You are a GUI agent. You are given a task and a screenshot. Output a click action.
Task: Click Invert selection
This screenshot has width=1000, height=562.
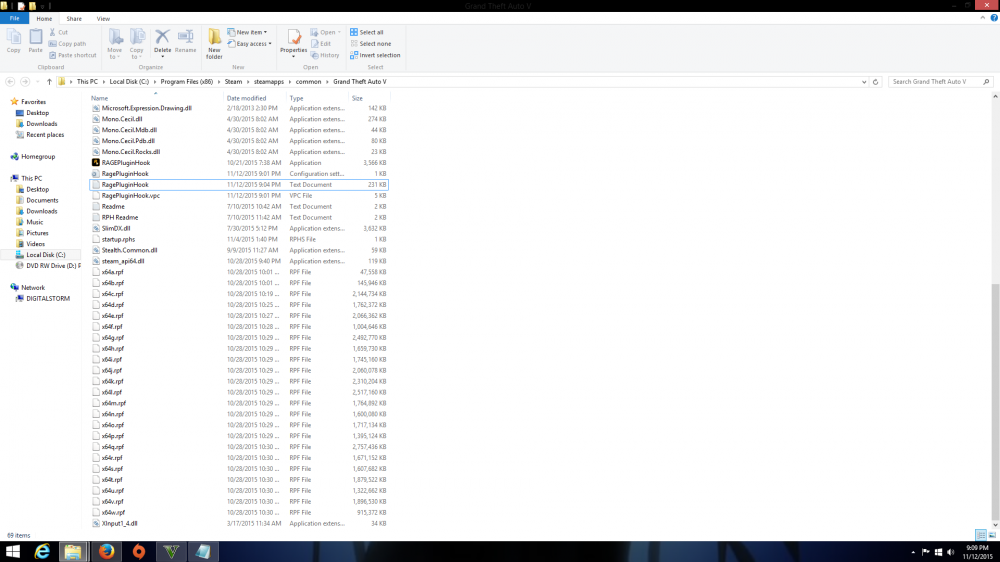375,55
